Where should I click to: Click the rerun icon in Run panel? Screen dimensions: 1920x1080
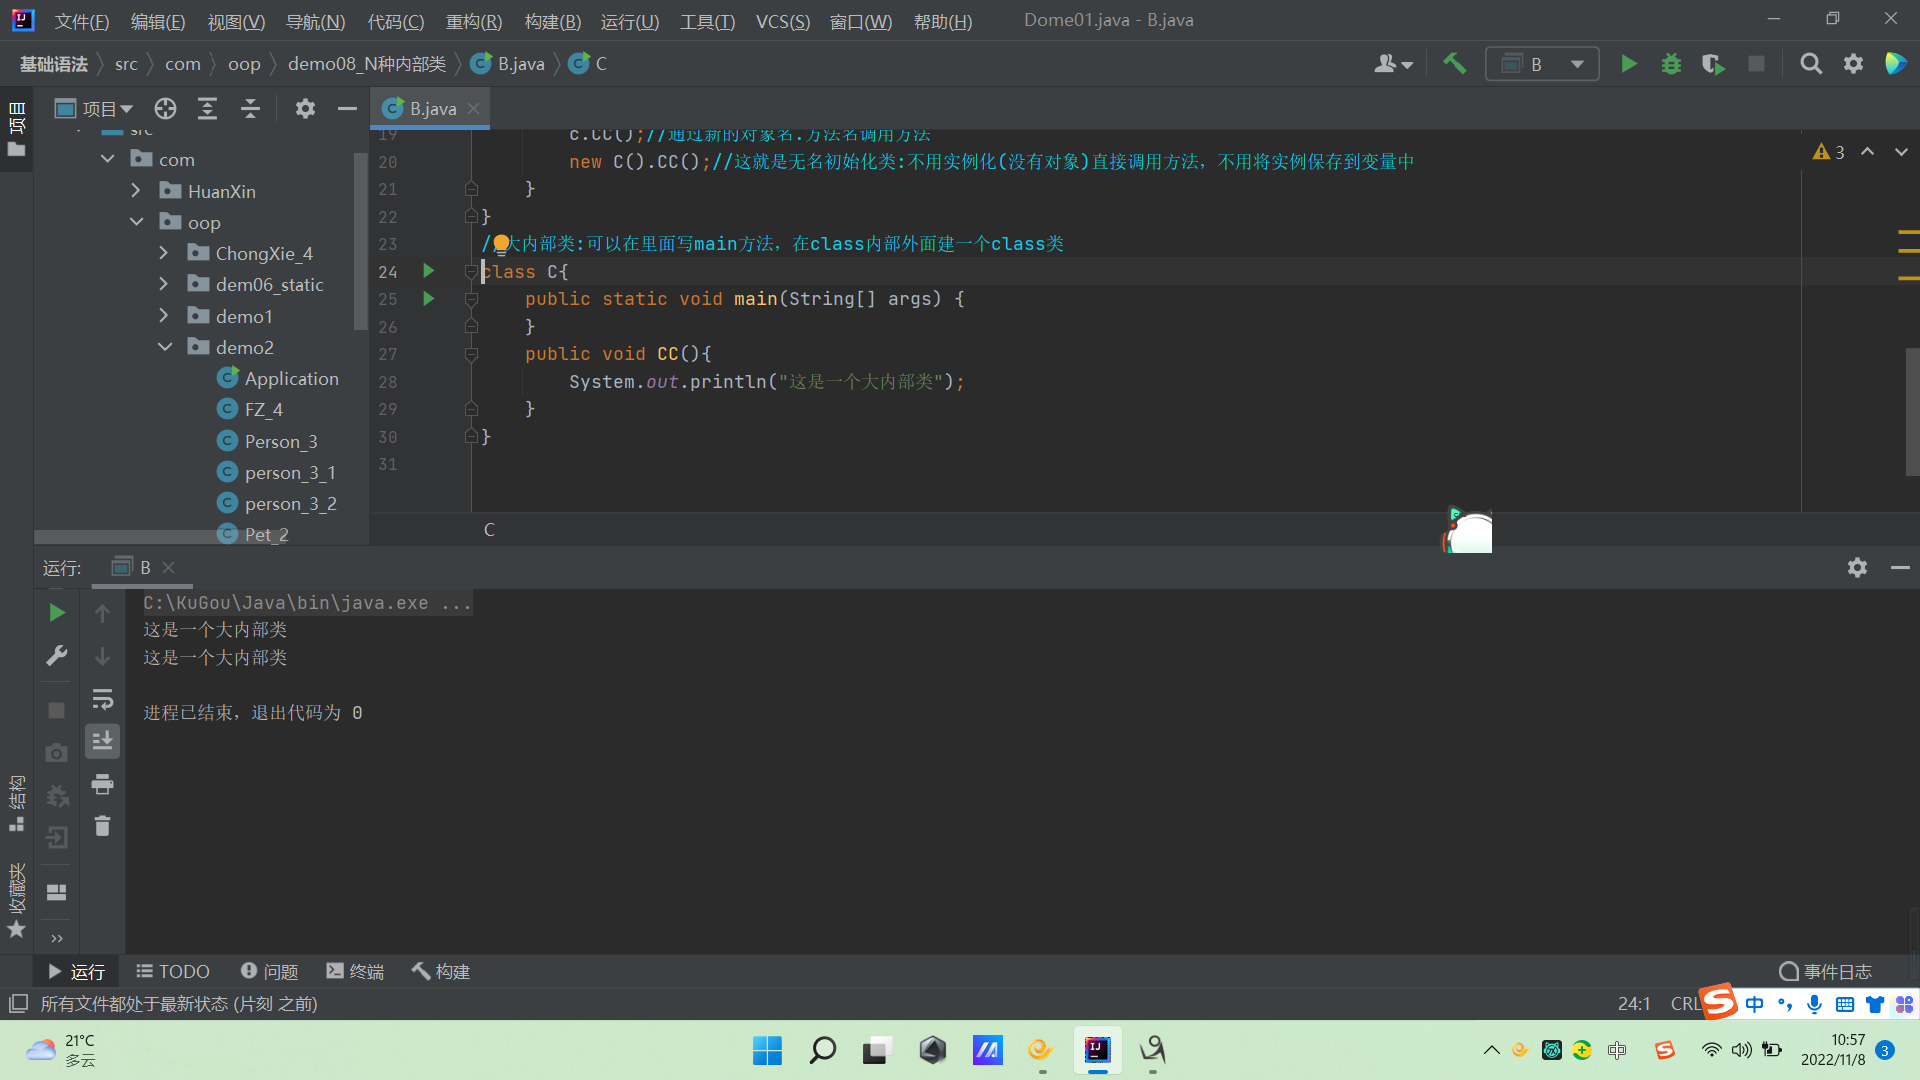pos(57,613)
